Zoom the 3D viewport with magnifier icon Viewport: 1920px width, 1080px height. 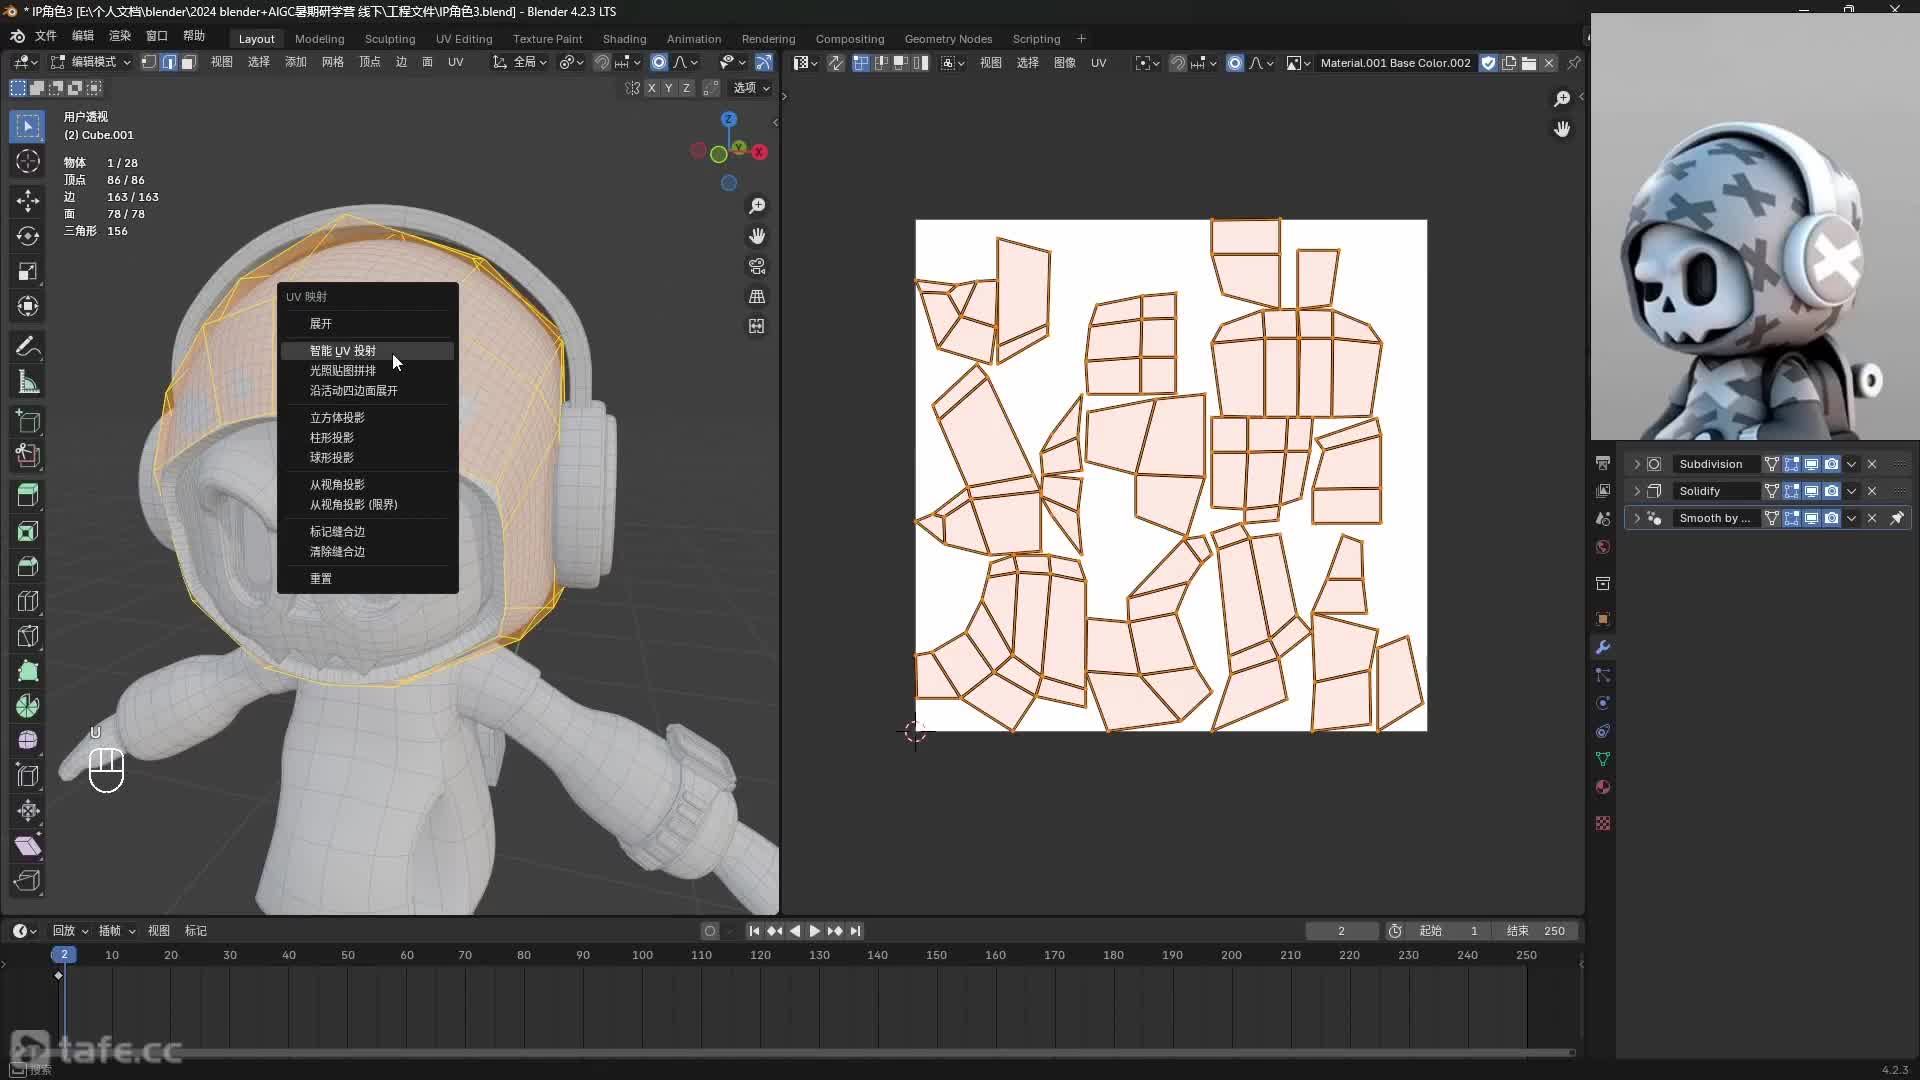[x=757, y=206]
